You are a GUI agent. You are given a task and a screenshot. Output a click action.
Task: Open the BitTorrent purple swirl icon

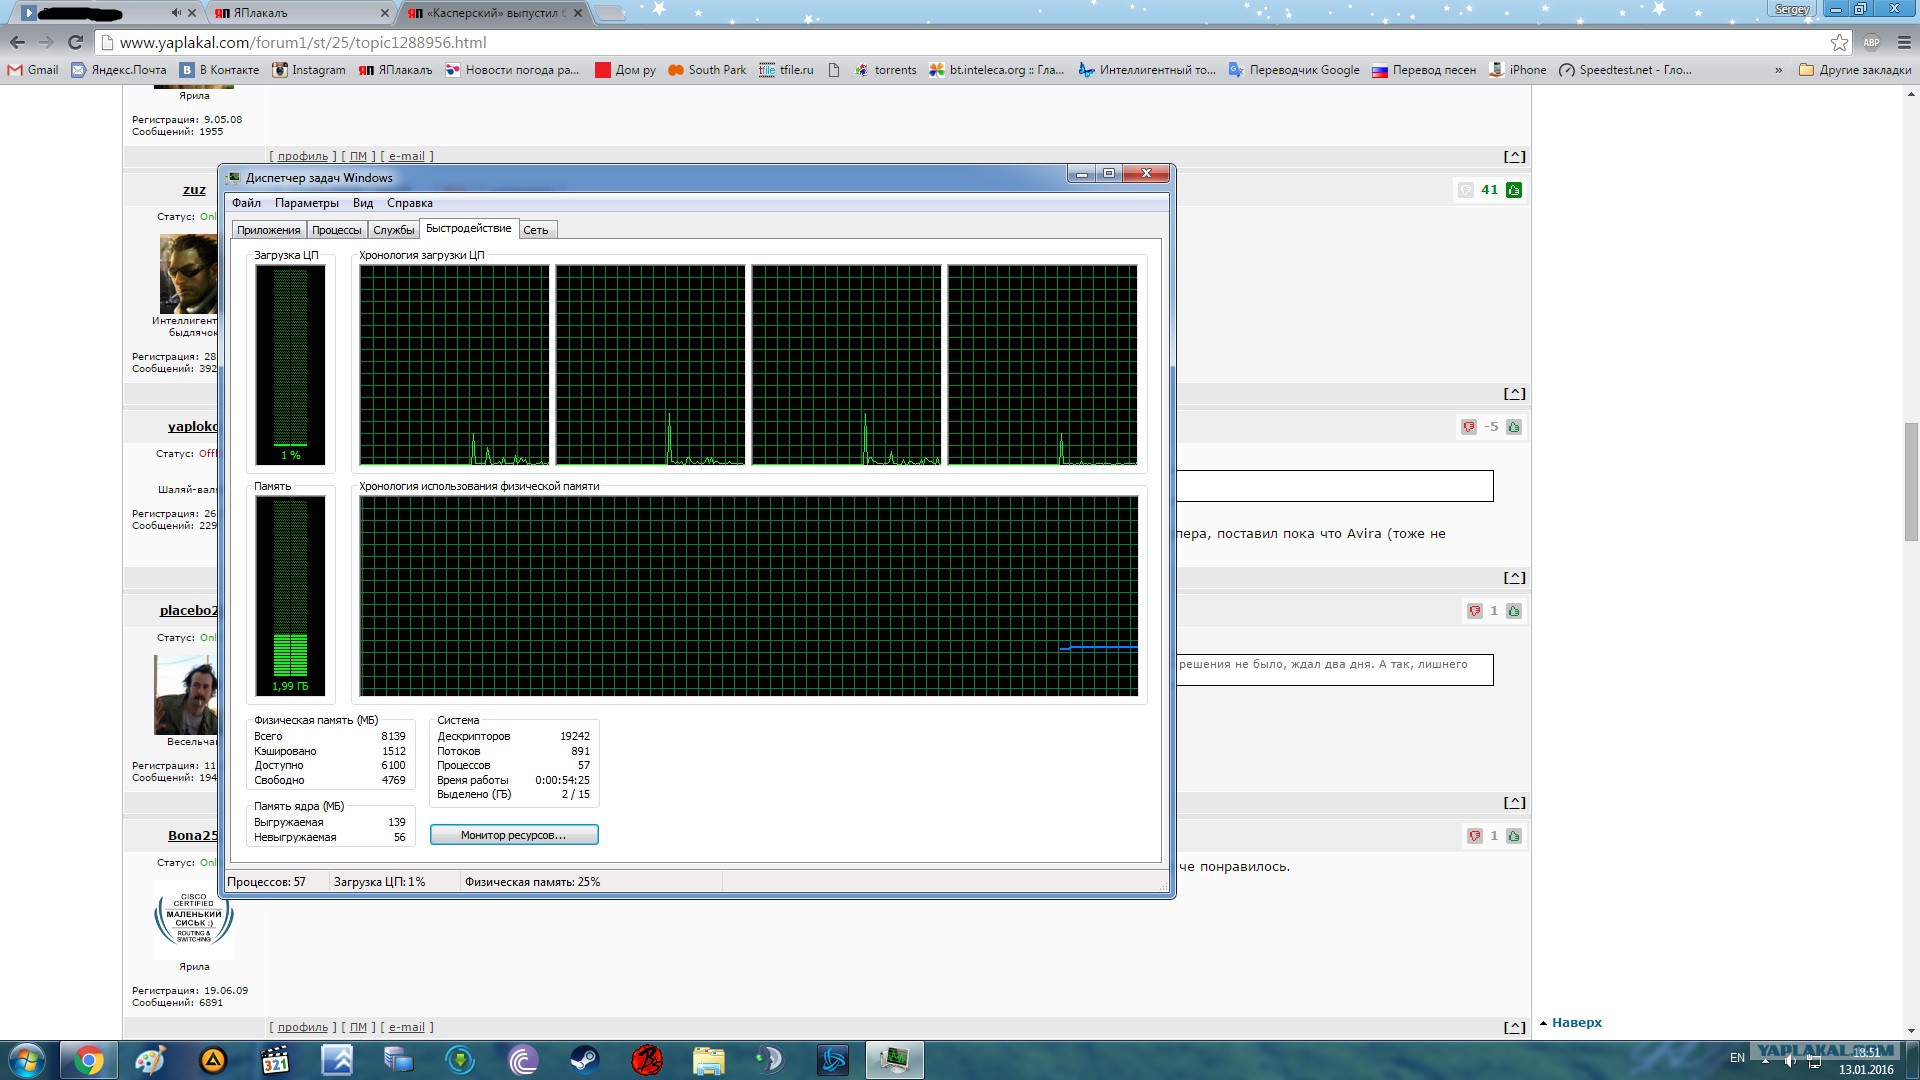coord(523,1060)
